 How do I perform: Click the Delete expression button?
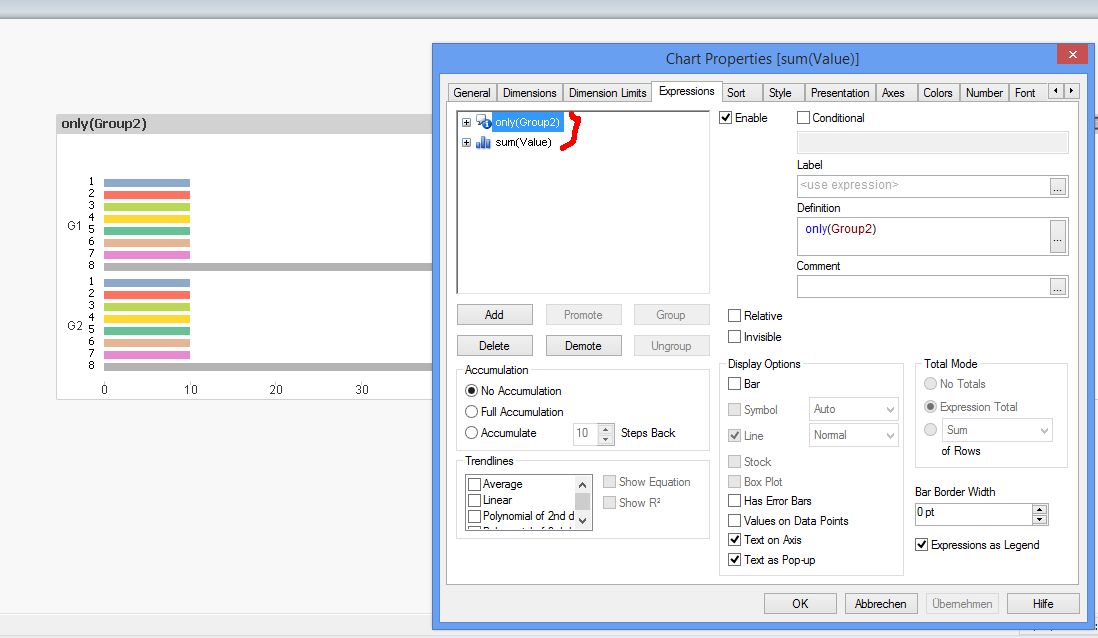pos(494,346)
